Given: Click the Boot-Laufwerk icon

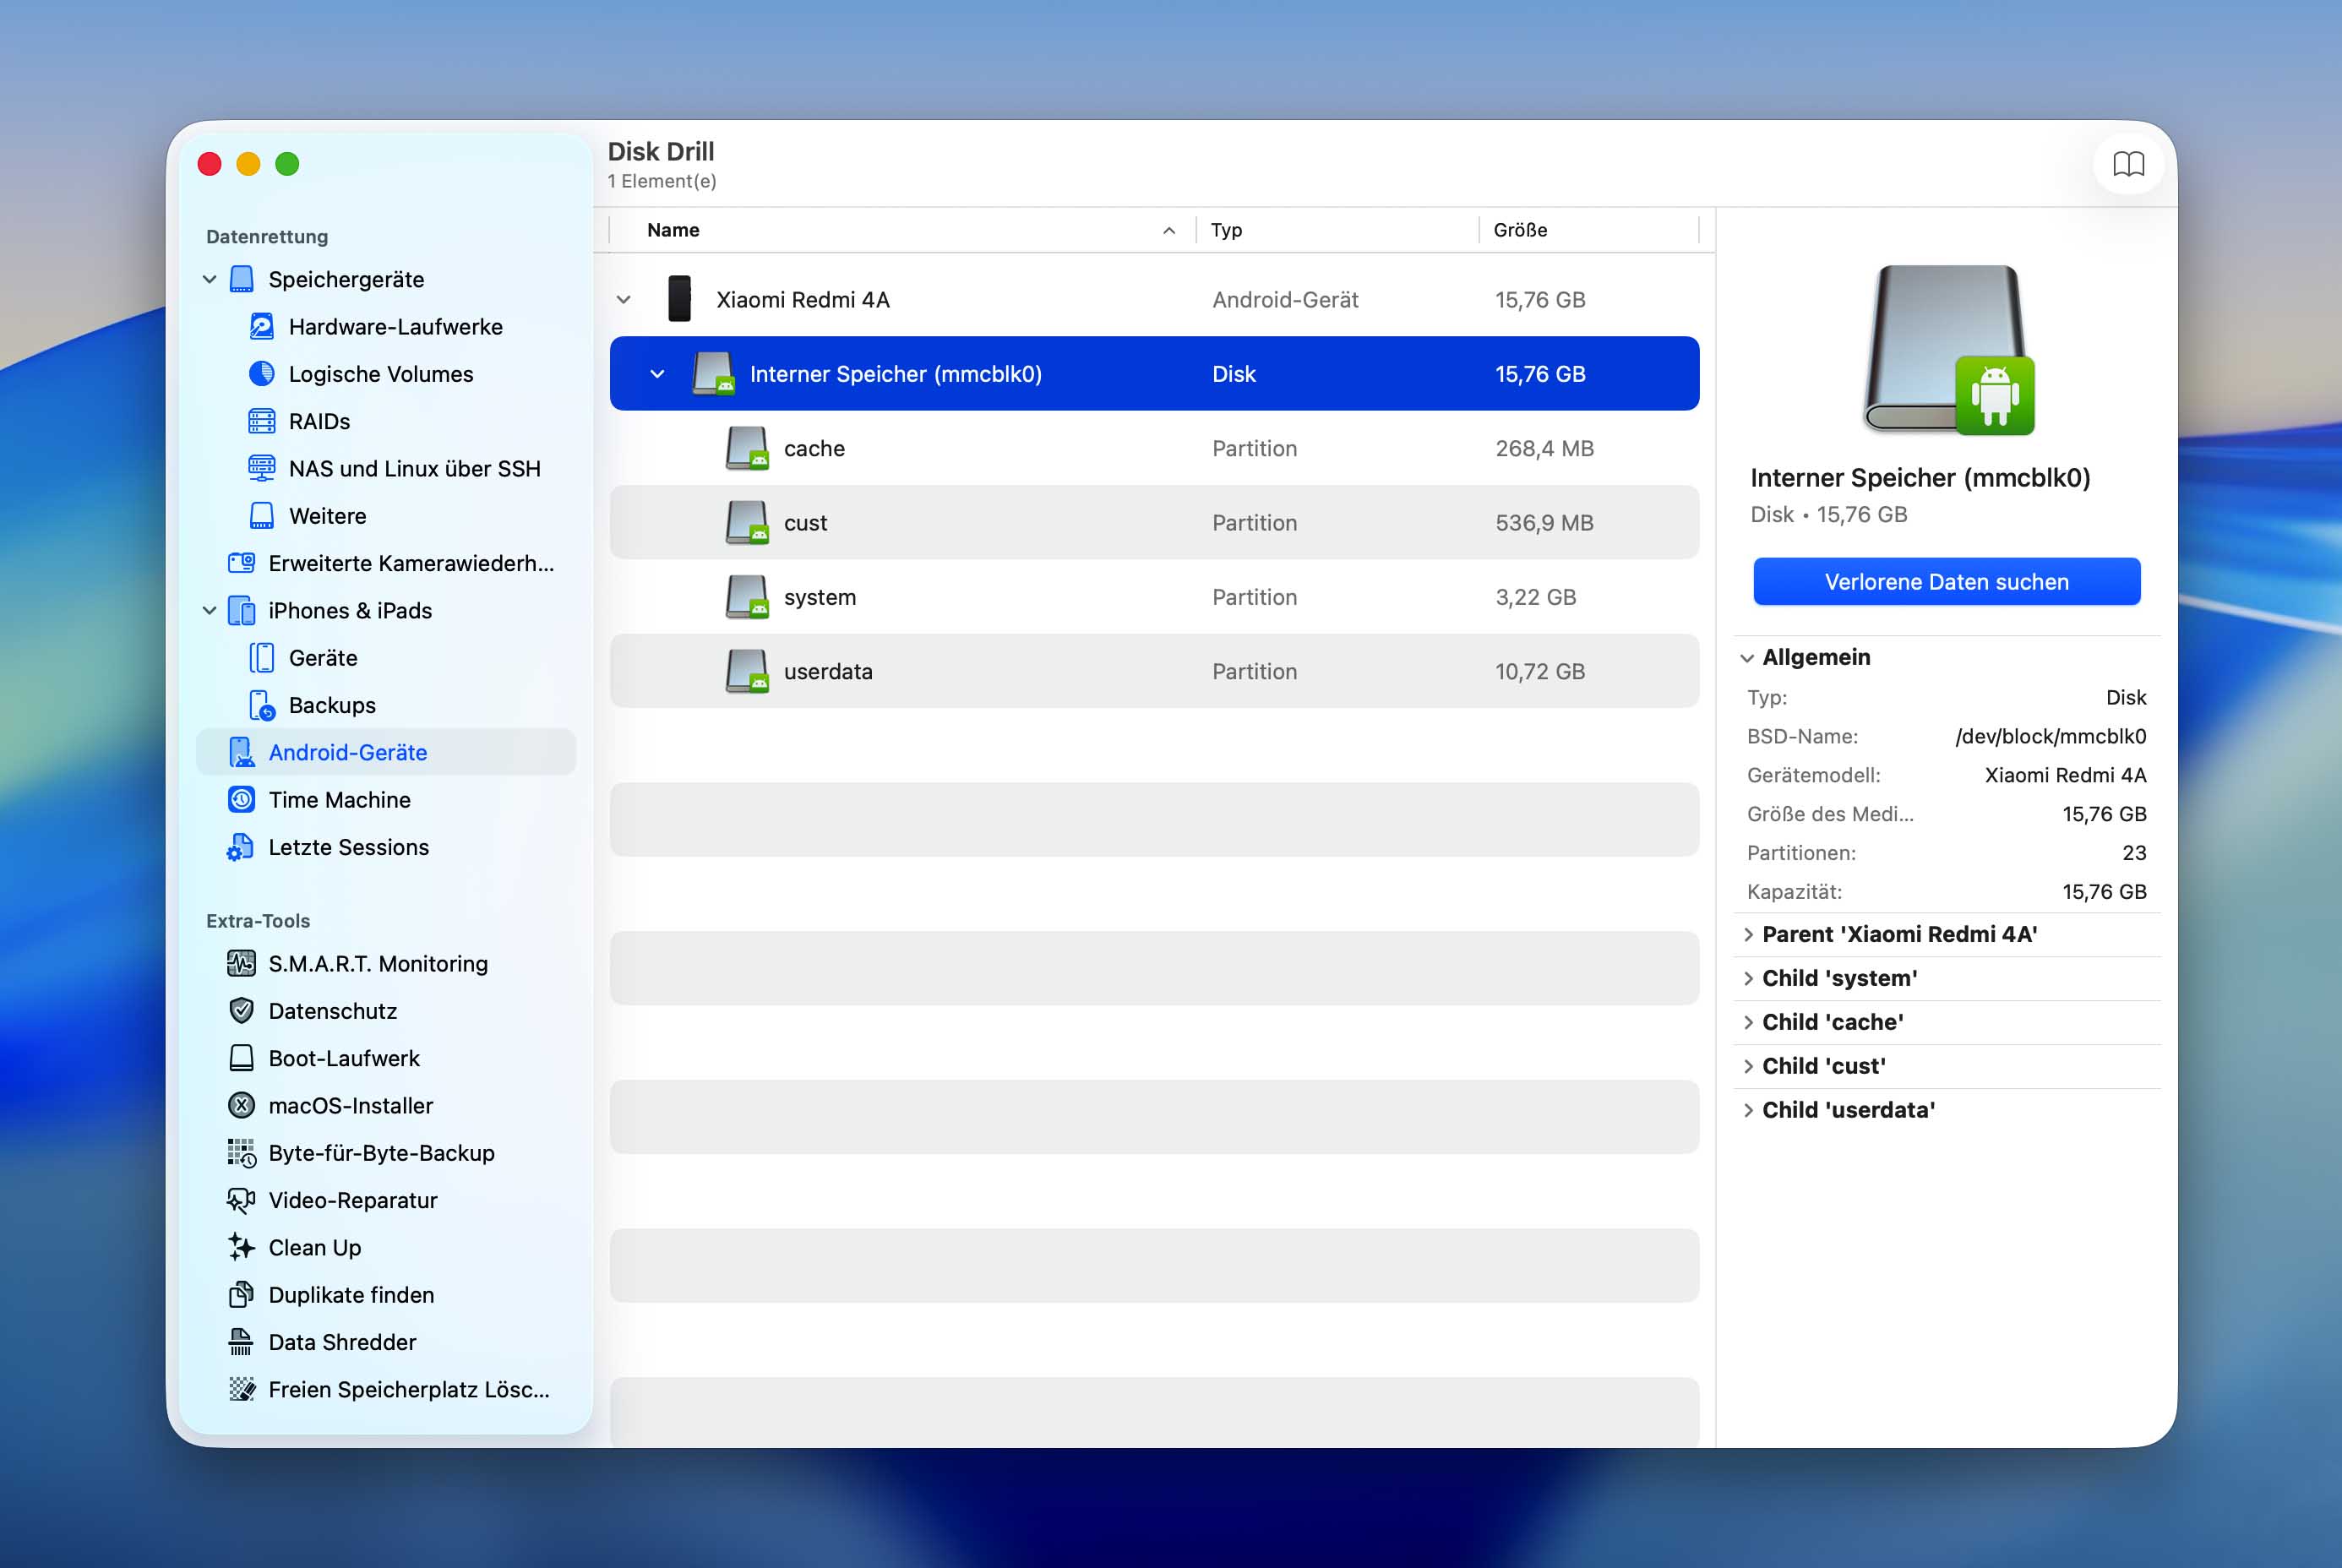Looking at the screenshot, I should click(241, 1058).
